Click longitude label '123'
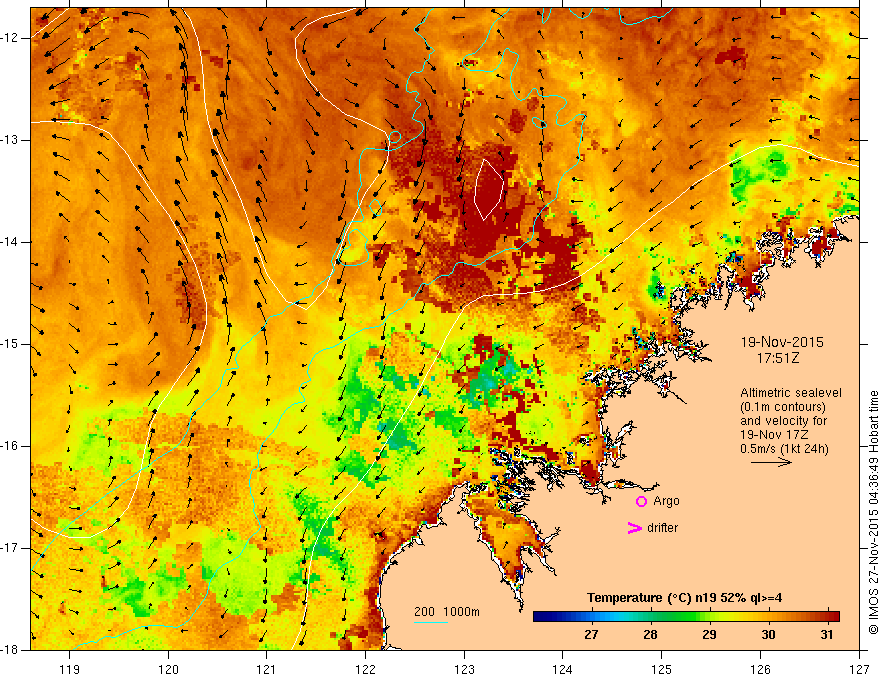The image size is (880, 680). tap(464, 669)
